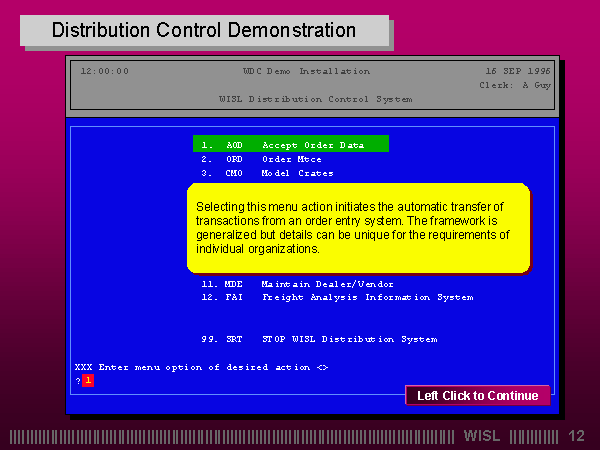Screen dimensions: 600x450
Task: Click the 16 SEP 1996 date text
Action: pyautogui.click(x=518, y=71)
